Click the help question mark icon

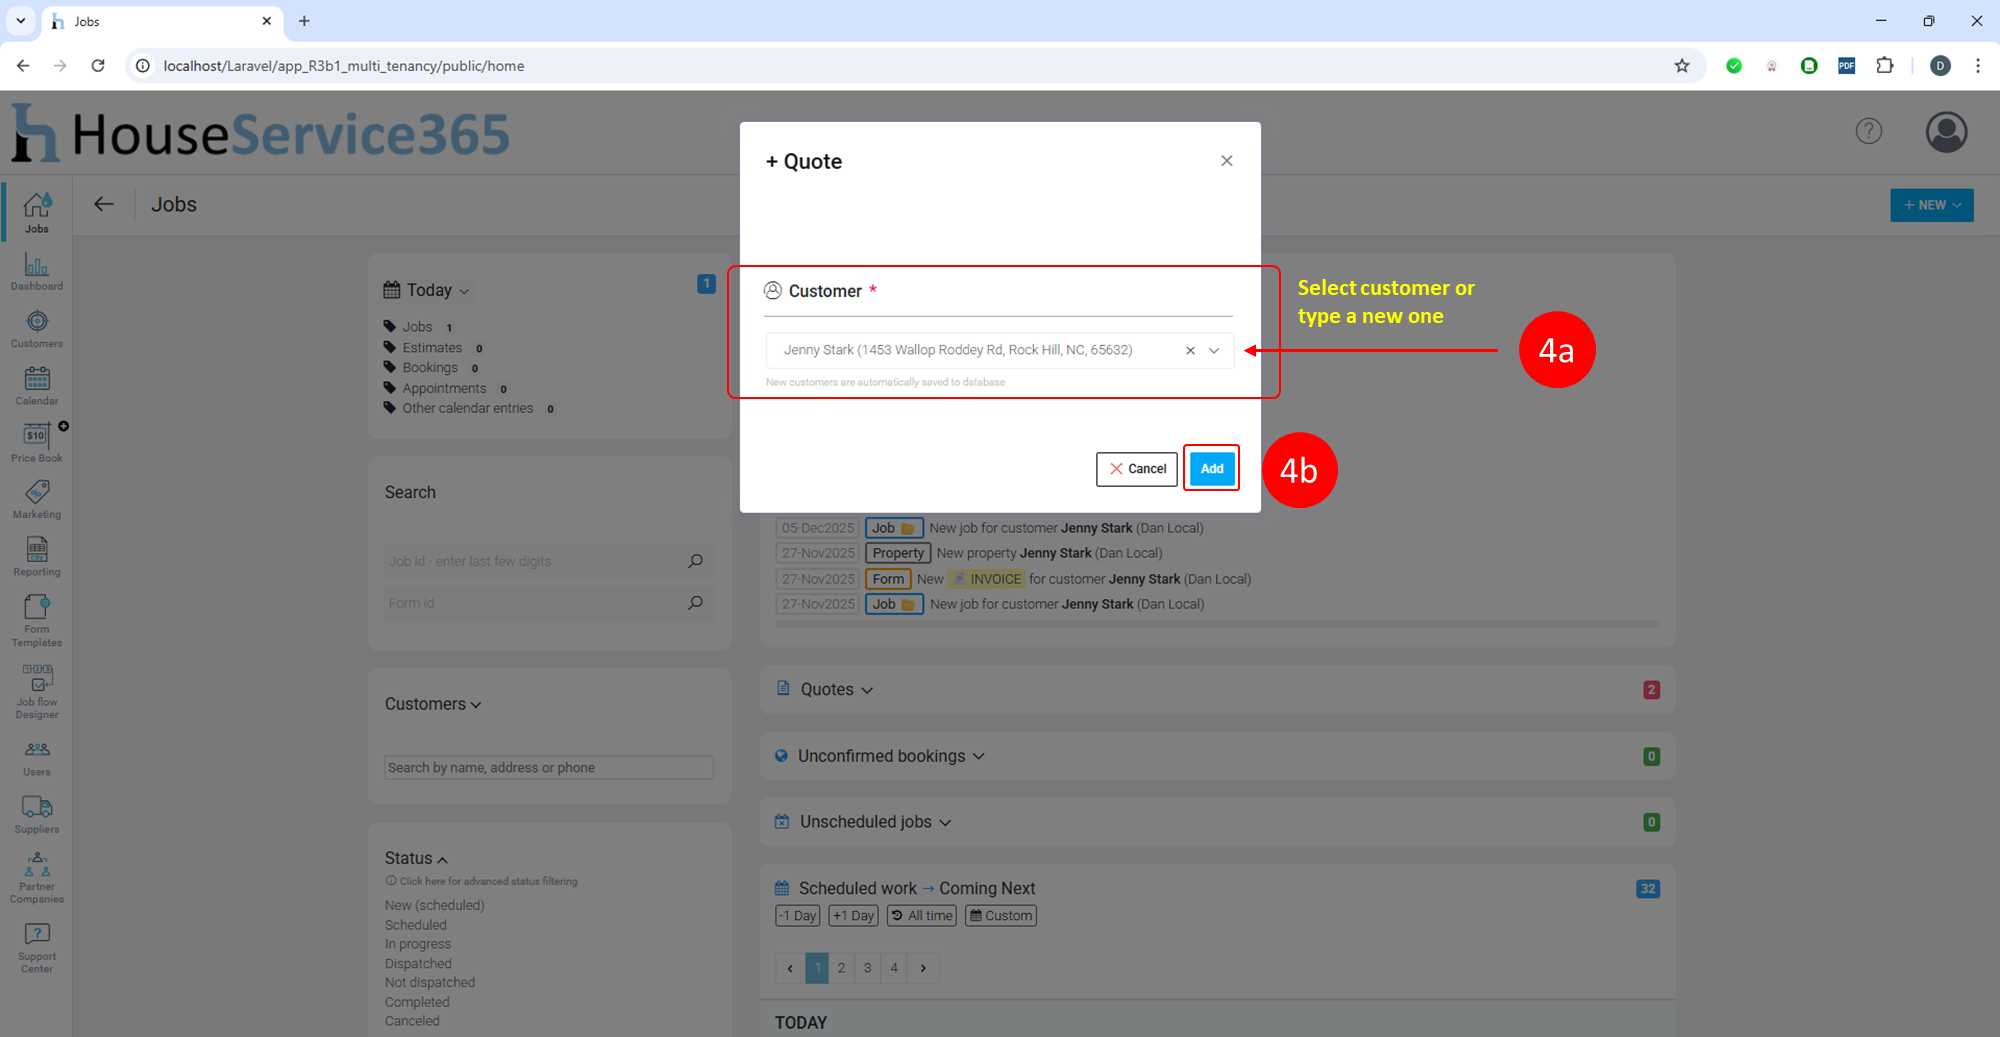pos(1868,131)
